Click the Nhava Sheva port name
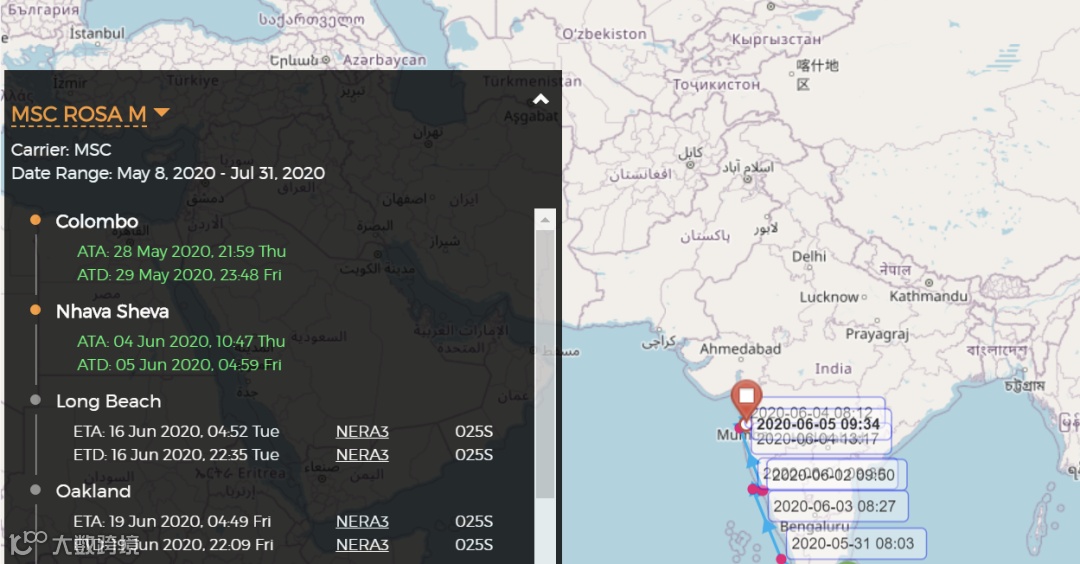Image resolution: width=1080 pixels, height=564 pixels. [112, 312]
